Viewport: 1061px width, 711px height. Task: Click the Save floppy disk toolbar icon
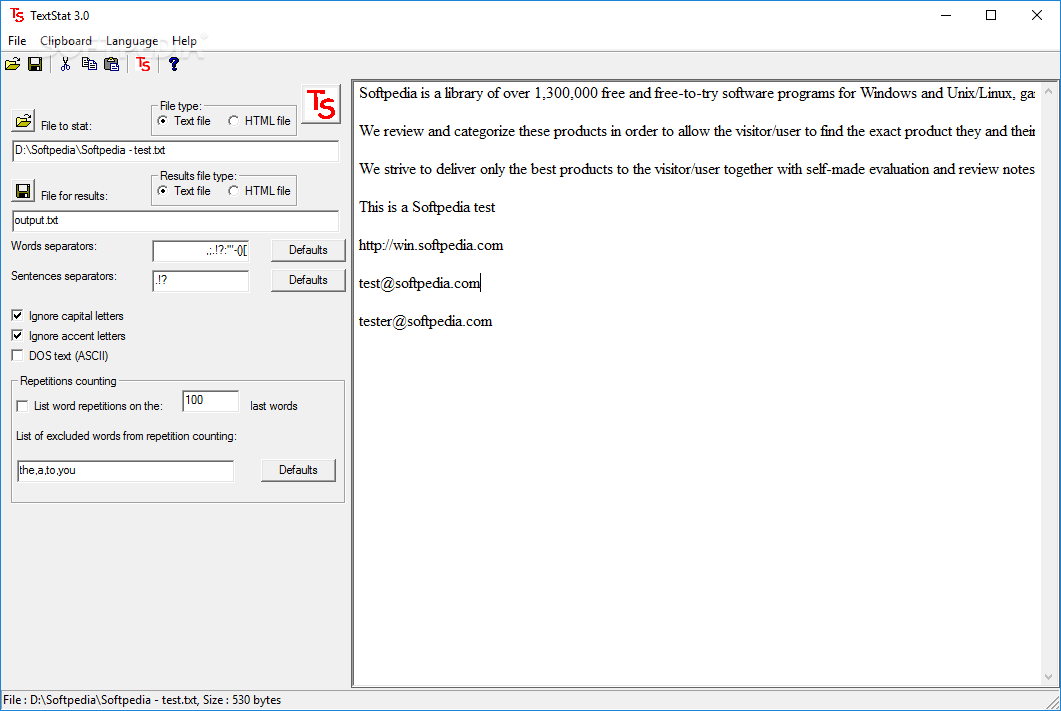click(x=35, y=64)
